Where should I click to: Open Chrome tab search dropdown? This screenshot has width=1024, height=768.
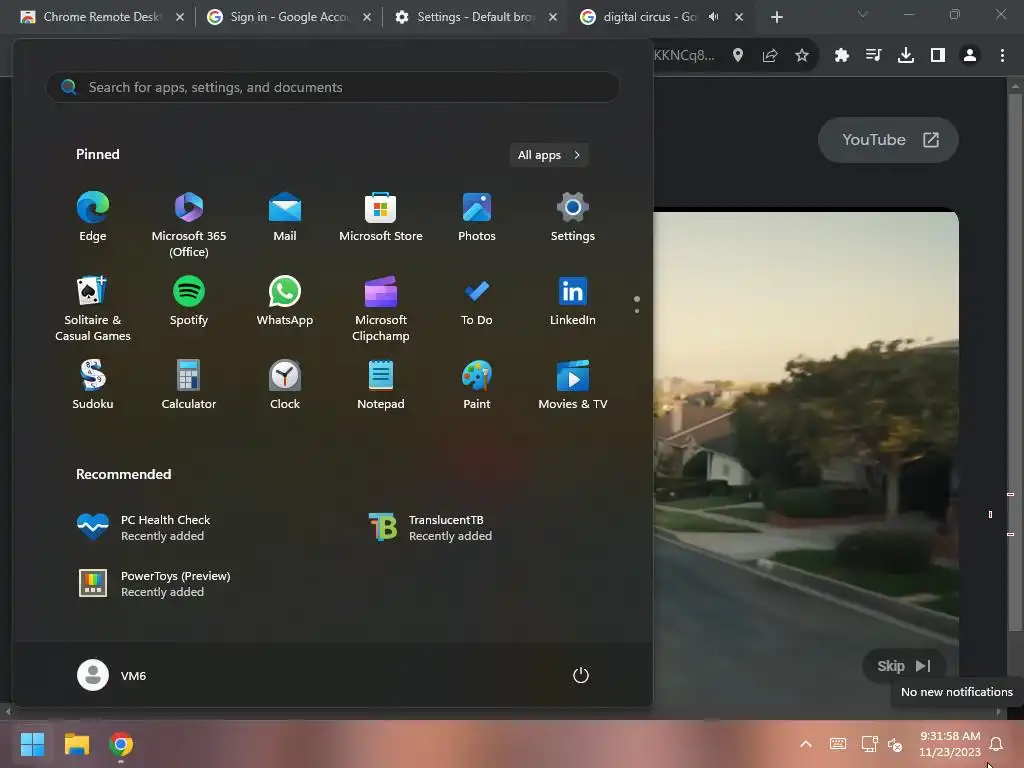[x=863, y=14]
